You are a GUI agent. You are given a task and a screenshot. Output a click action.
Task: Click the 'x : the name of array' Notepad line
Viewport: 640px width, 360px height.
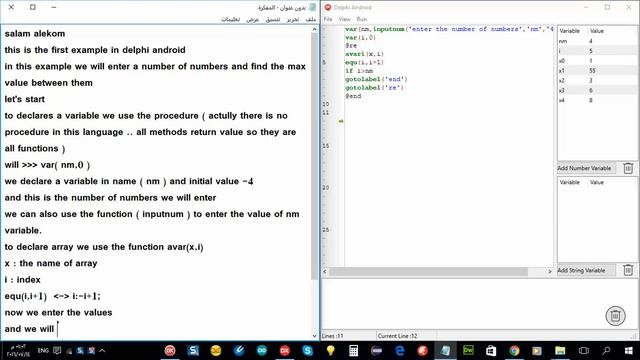pyautogui.click(x=51, y=263)
